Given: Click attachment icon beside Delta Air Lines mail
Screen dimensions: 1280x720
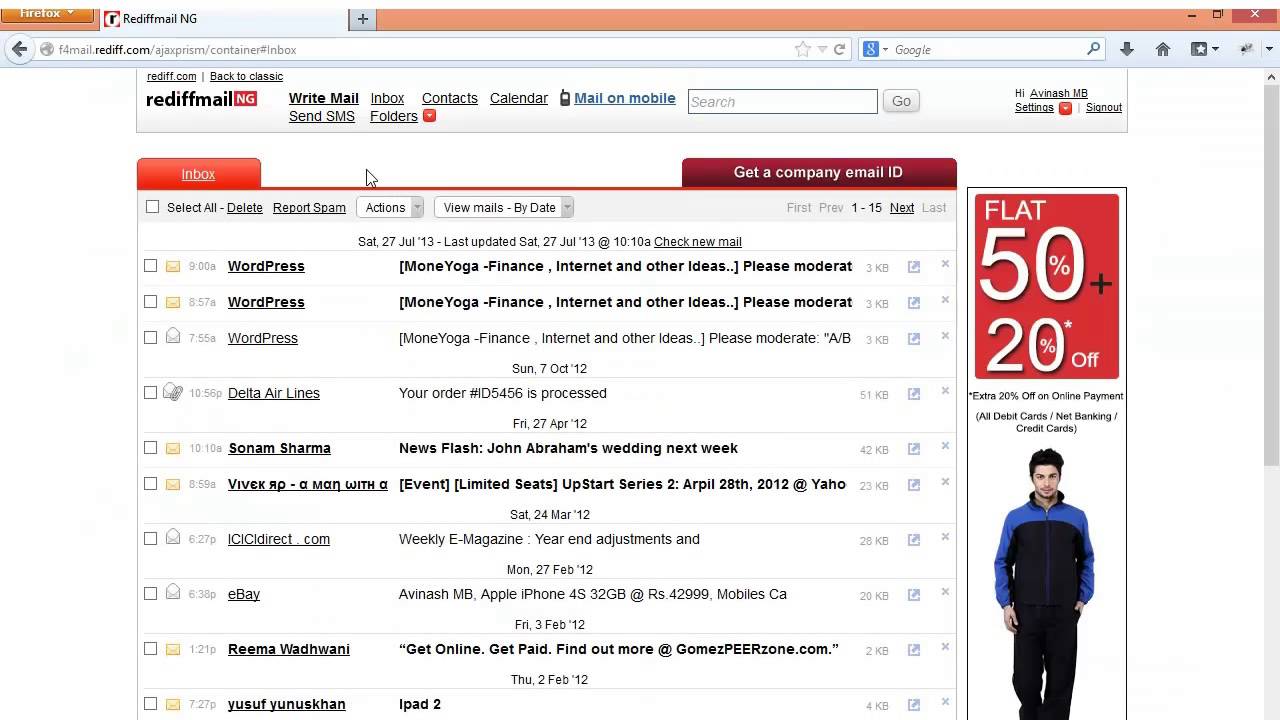Looking at the screenshot, I should click(173, 392).
